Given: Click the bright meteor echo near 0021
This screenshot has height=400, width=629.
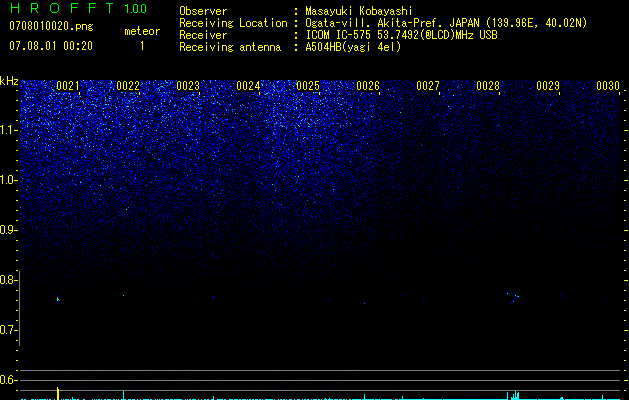Looking at the screenshot, I should click(58, 298).
